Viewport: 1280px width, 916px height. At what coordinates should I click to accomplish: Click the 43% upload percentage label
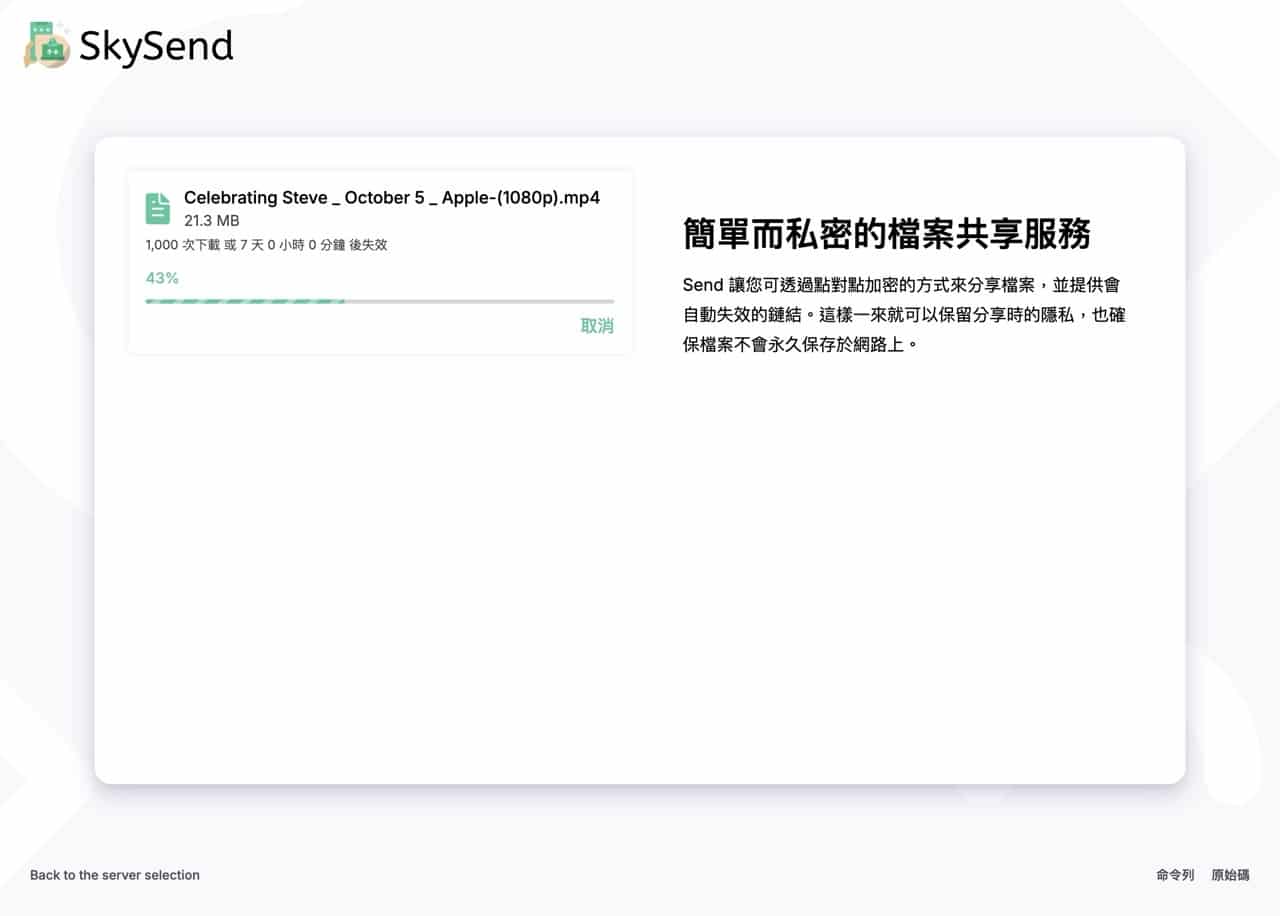pyautogui.click(x=162, y=278)
